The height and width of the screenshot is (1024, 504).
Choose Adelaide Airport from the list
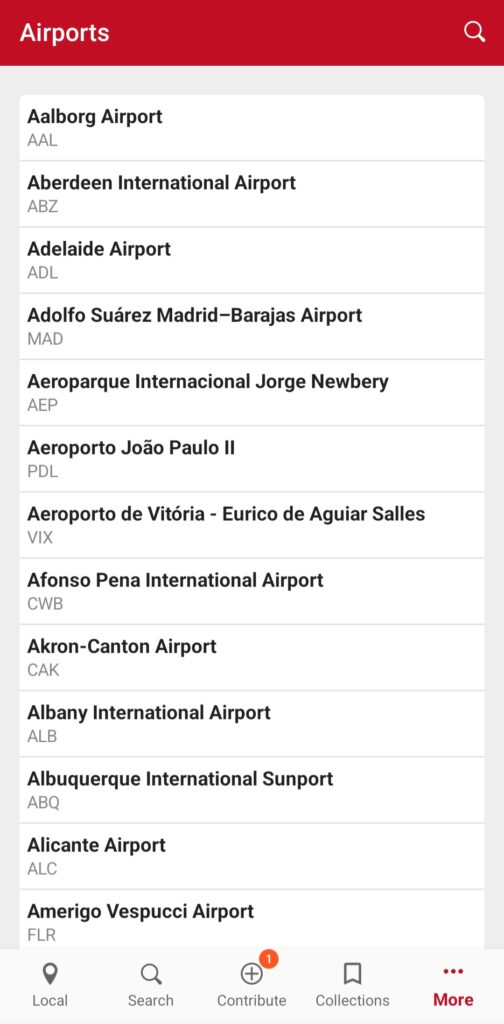point(252,261)
